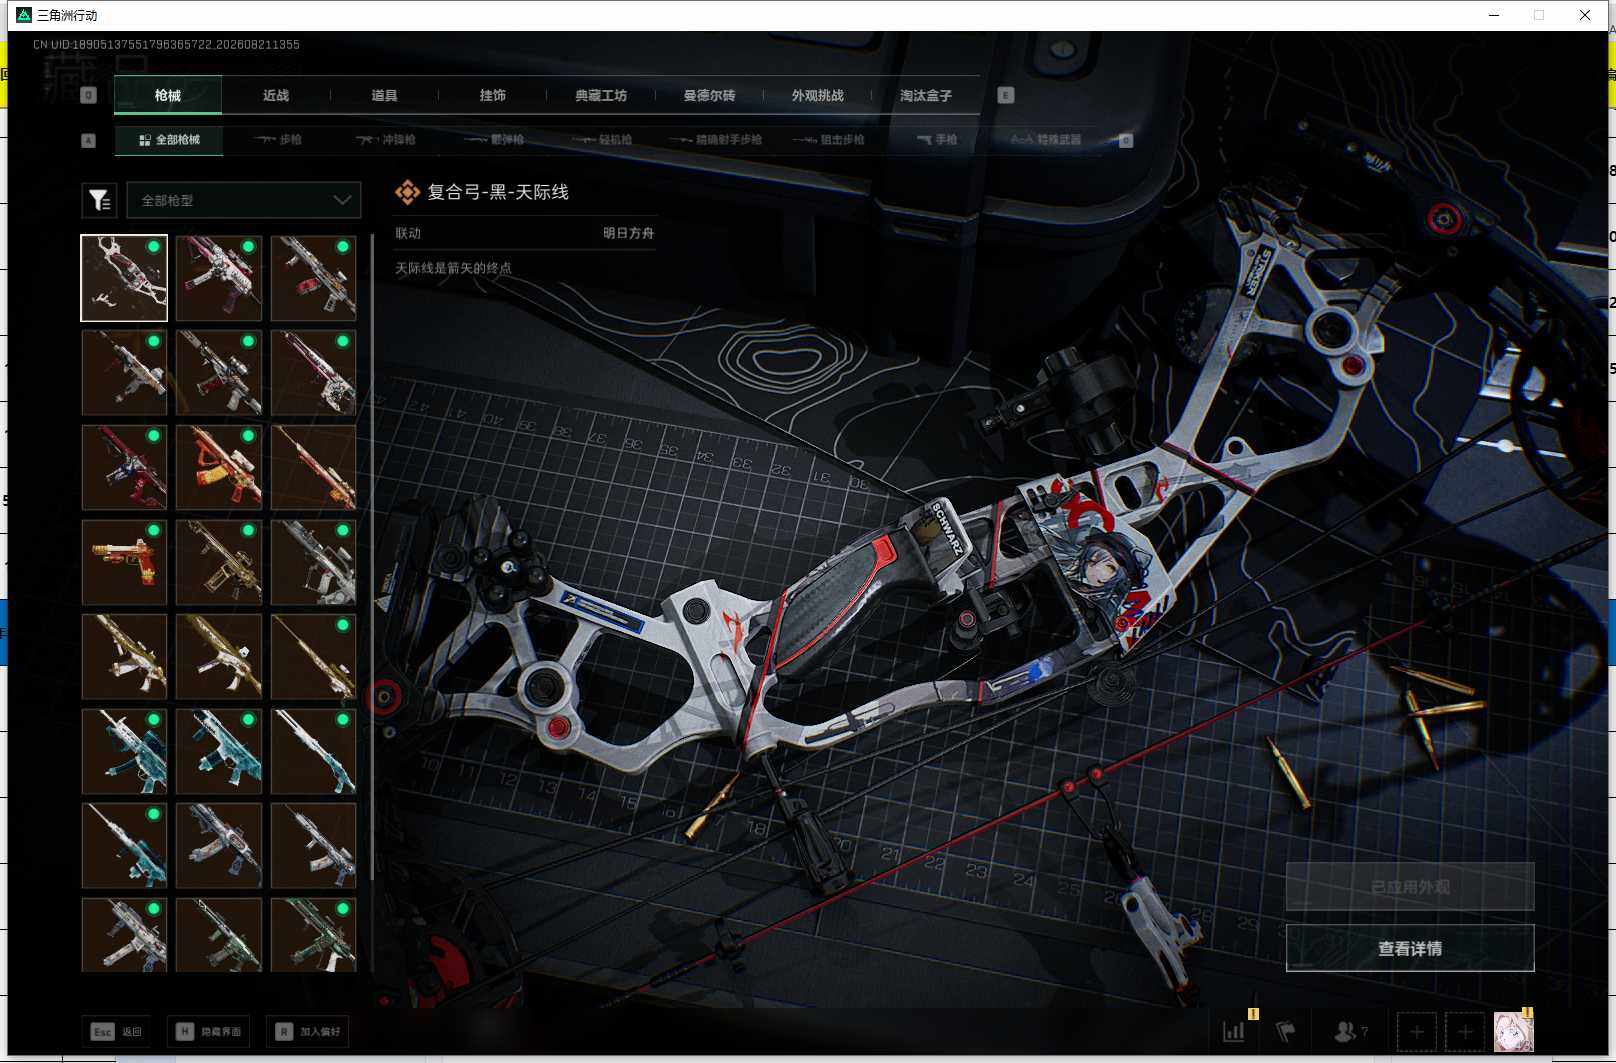This screenshot has height=1063, width=1616.
Task: Select the highlighted white compound bow skin thumbnail
Action: coord(124,278)
